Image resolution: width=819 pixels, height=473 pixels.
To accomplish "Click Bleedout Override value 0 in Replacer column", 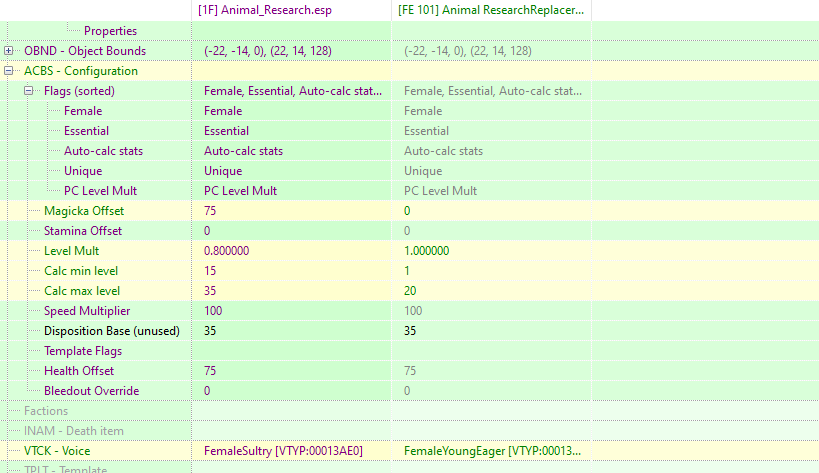I will click(x=407, y=391).
